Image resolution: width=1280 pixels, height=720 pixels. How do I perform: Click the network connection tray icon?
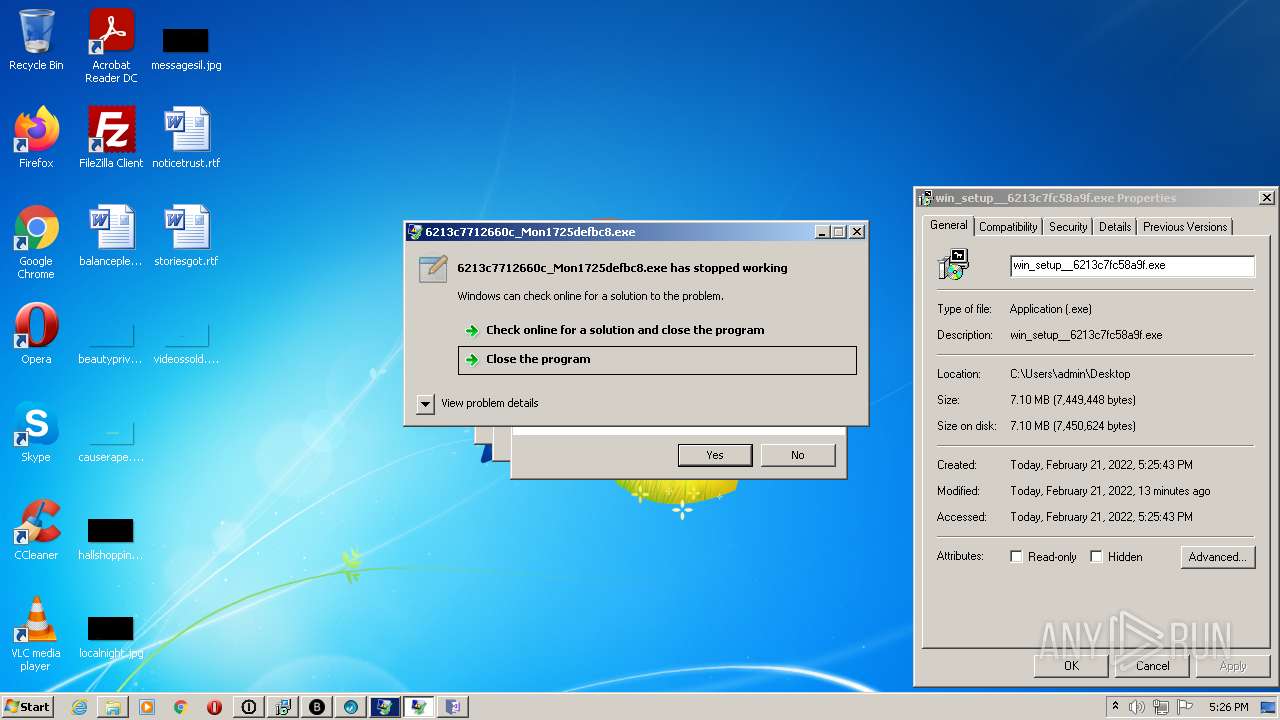(x=1161, y=707)
